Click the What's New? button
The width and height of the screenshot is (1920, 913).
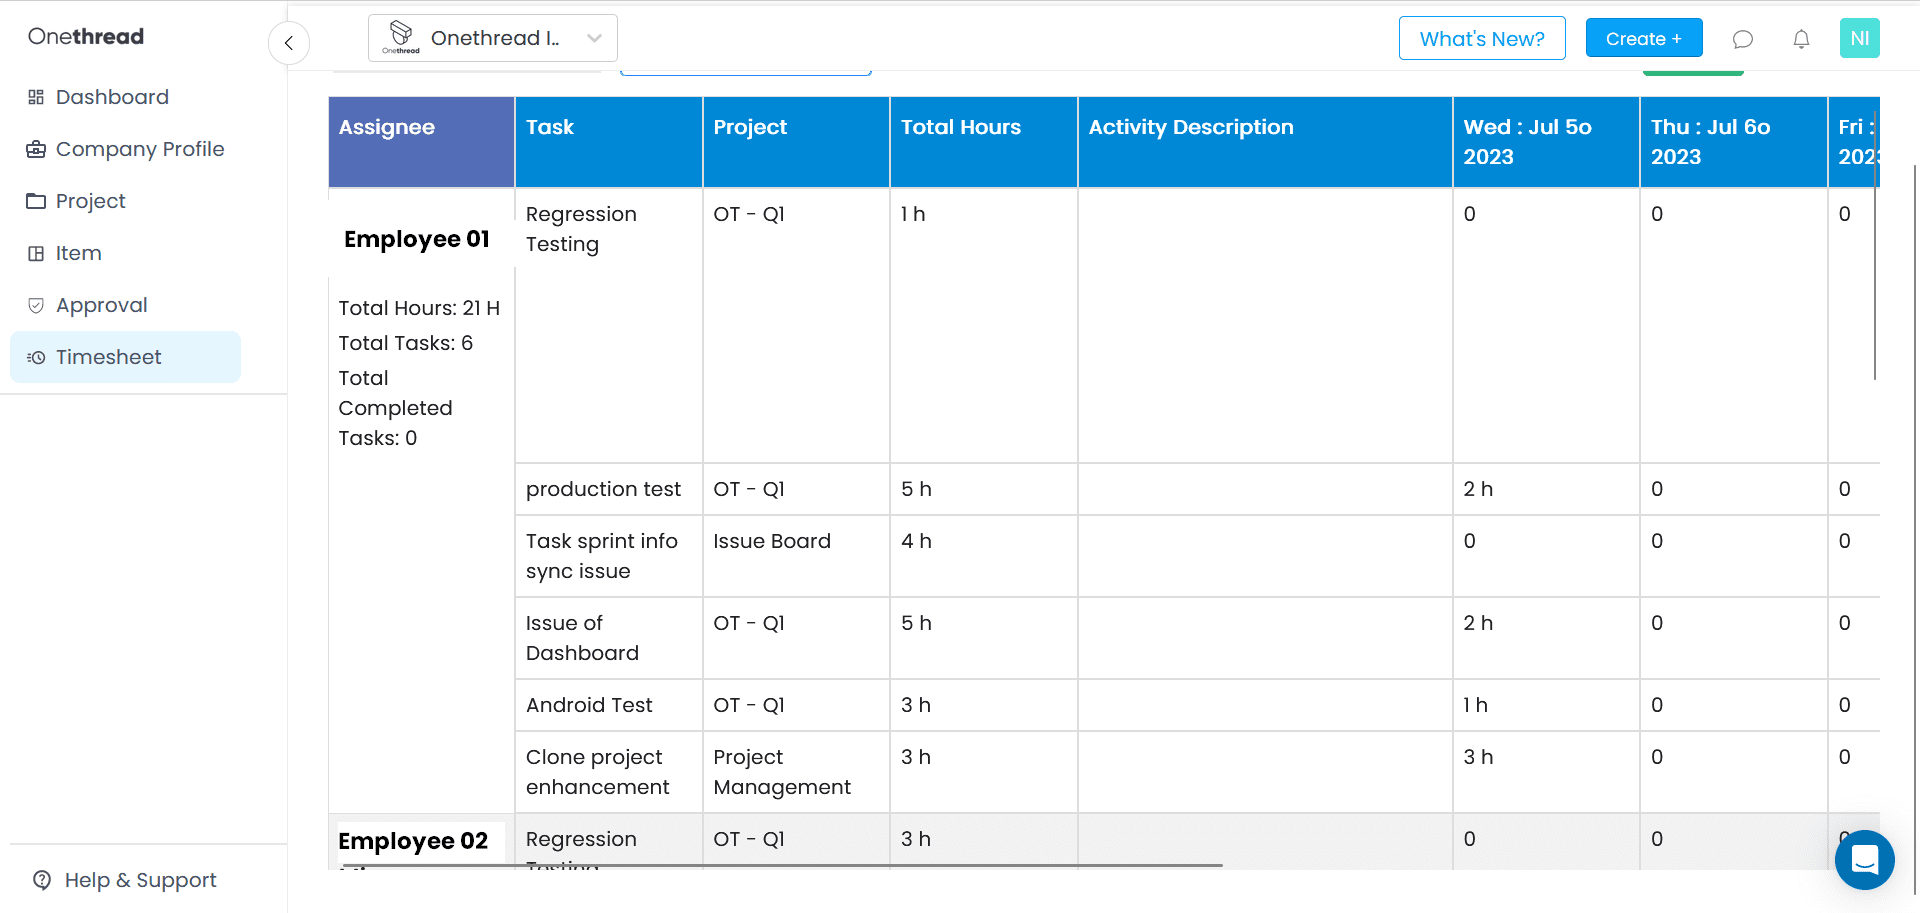(1482, 38)
